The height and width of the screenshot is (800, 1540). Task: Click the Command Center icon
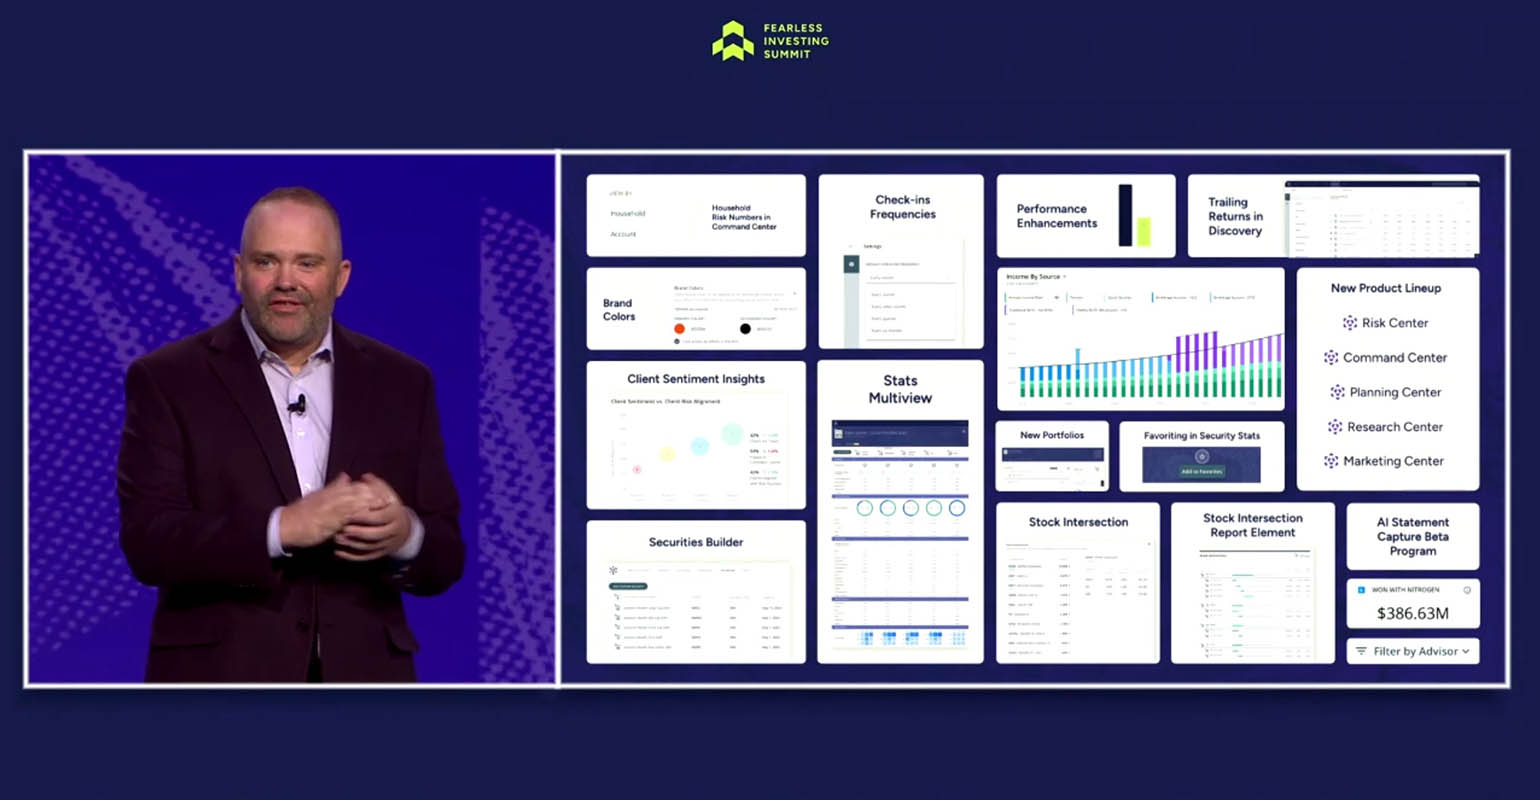tap(1331, 358)
